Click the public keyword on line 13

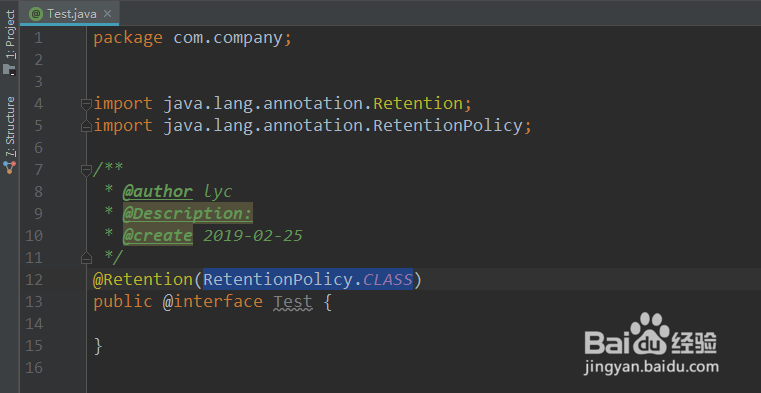[x=123, y=302]
